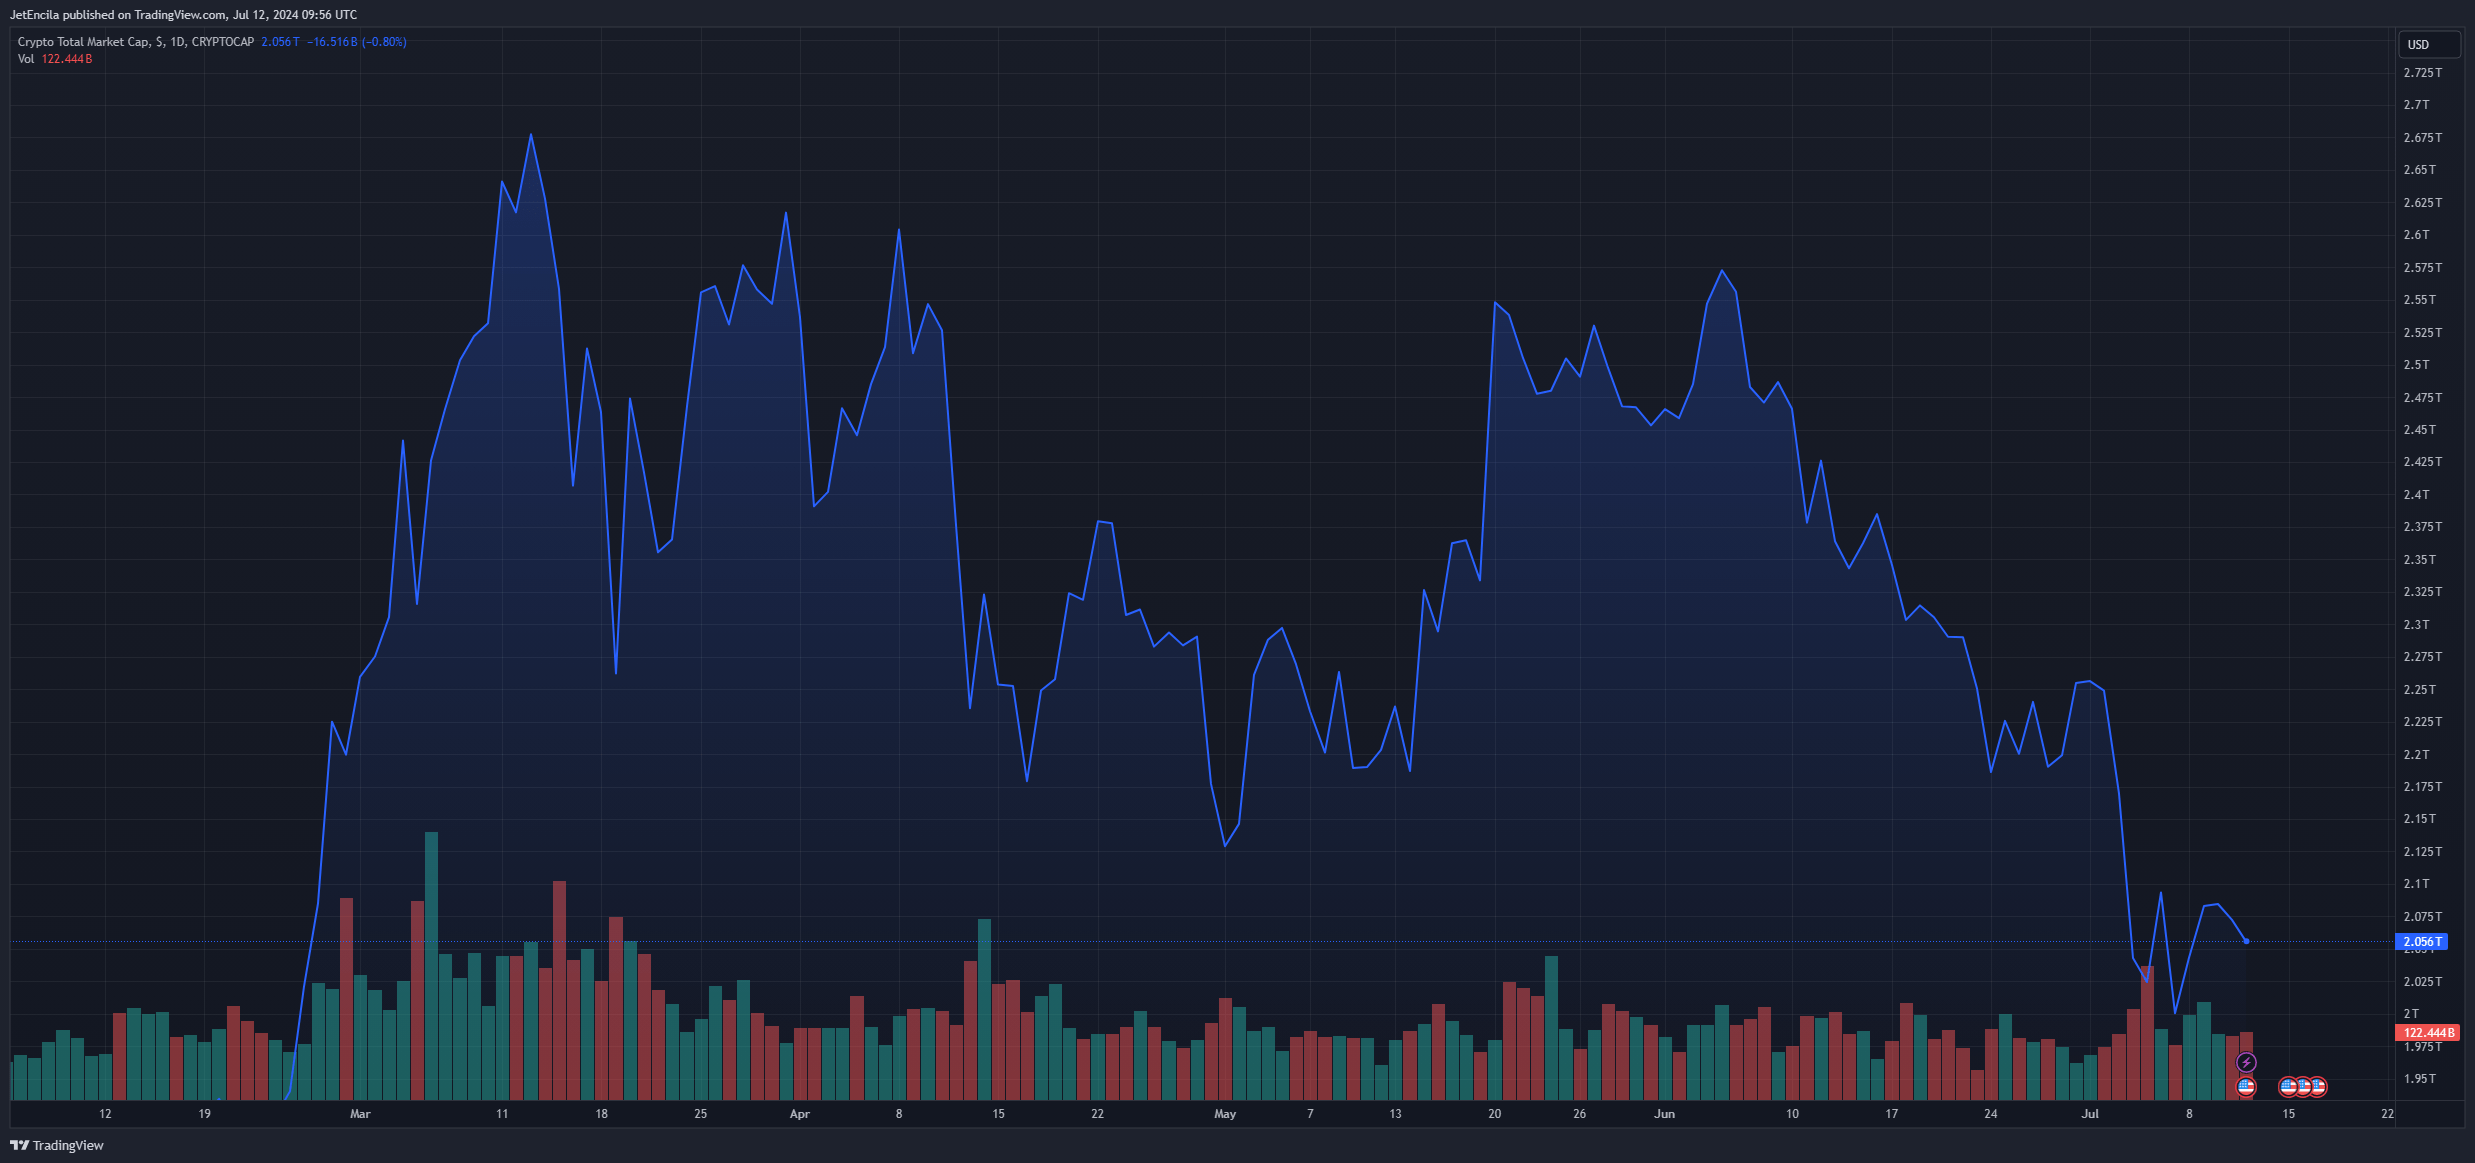The width and height of the screenshot is (2475, 1163).
Task: Click the 2.45T price axis label
Action: tap(2420, 430)
